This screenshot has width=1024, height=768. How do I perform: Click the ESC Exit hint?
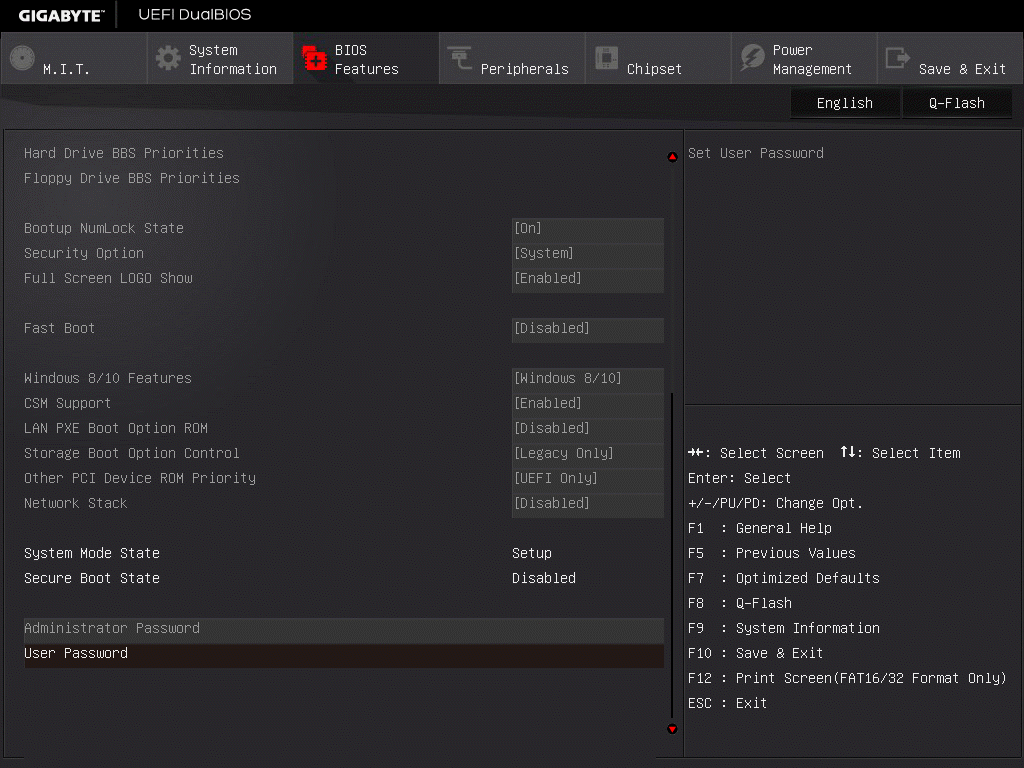tap(728, 703)
